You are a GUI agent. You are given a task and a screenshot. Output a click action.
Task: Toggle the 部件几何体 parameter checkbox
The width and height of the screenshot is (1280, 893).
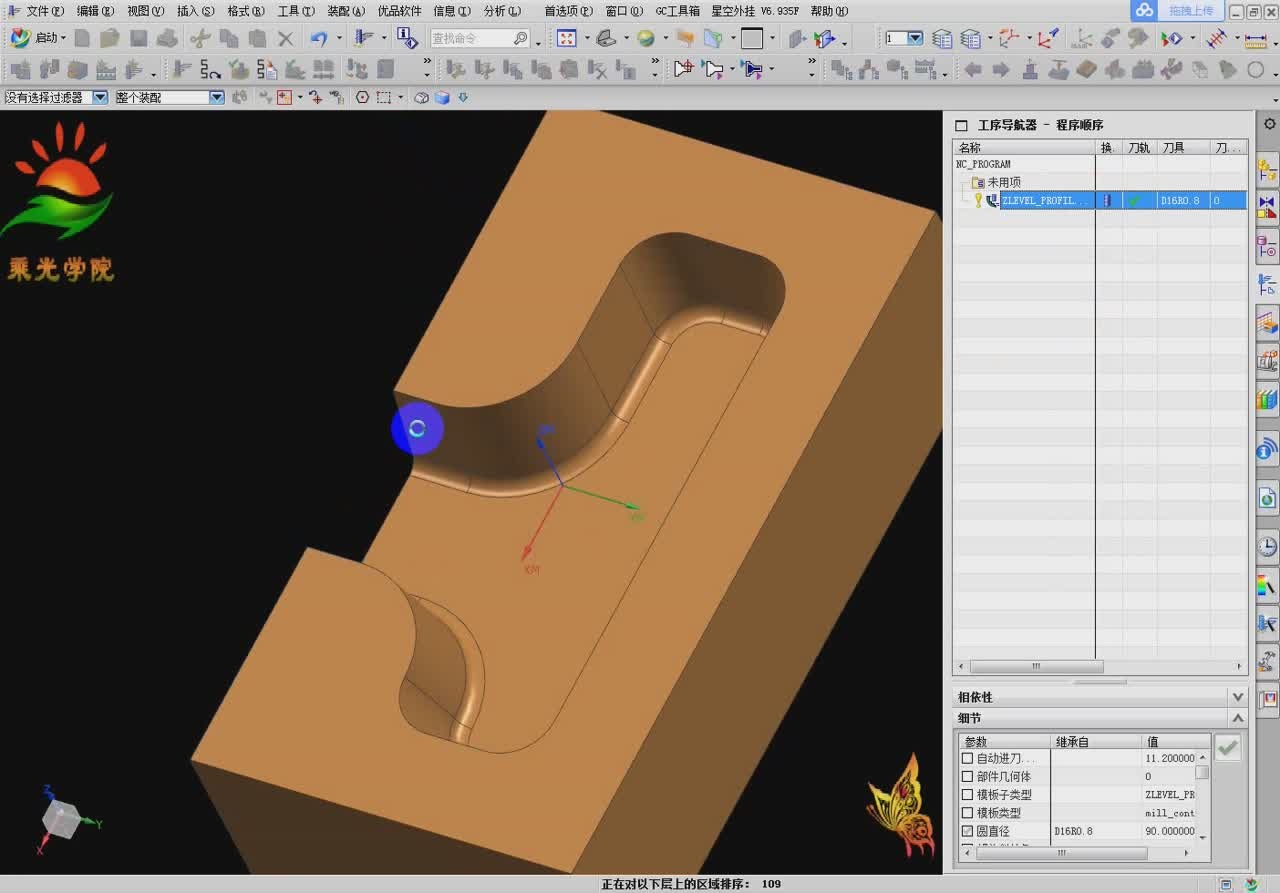click(x=967, y=776)
